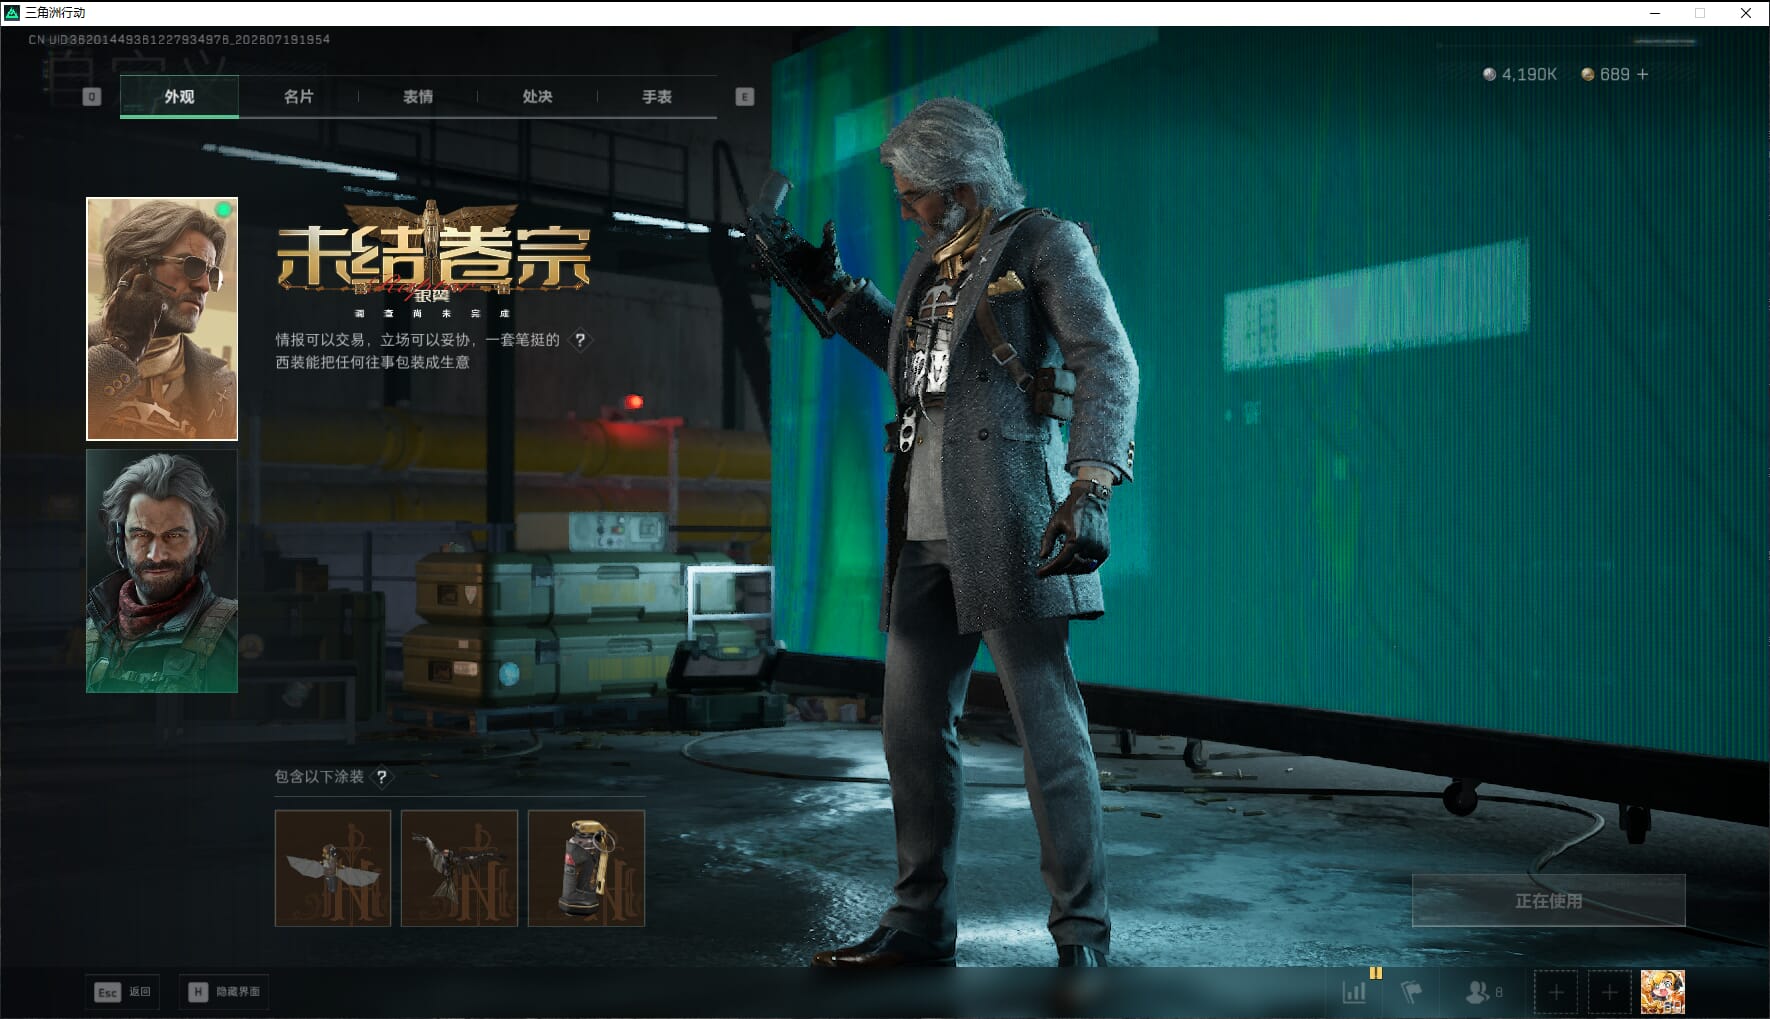Select the sunglasses operator skin thumbnail
The height and width of the screenshot is (1019, 1770).
click(162, 319)
